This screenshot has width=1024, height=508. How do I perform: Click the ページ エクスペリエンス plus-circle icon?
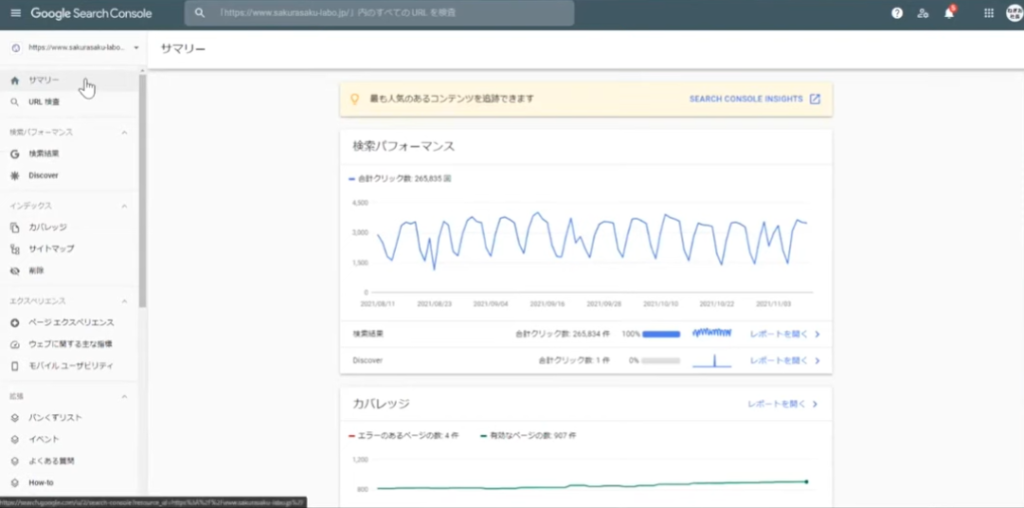point(15,323)
